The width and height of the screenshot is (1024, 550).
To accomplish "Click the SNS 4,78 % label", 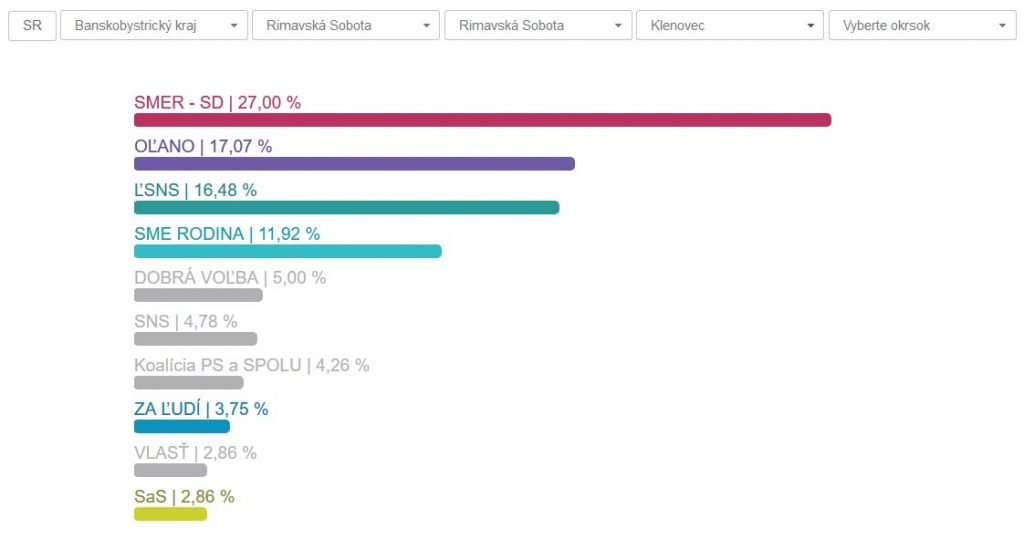I will click(186, 322).
